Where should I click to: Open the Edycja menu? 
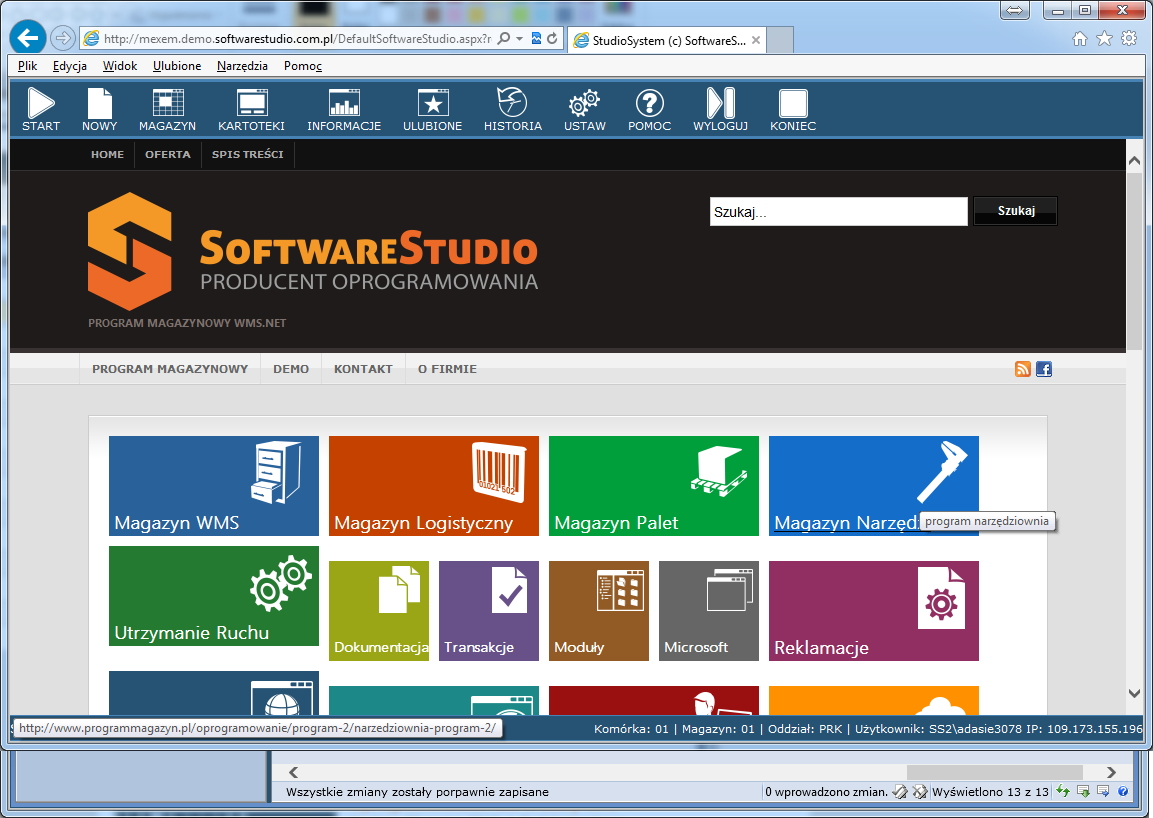(x=70, y=65)
